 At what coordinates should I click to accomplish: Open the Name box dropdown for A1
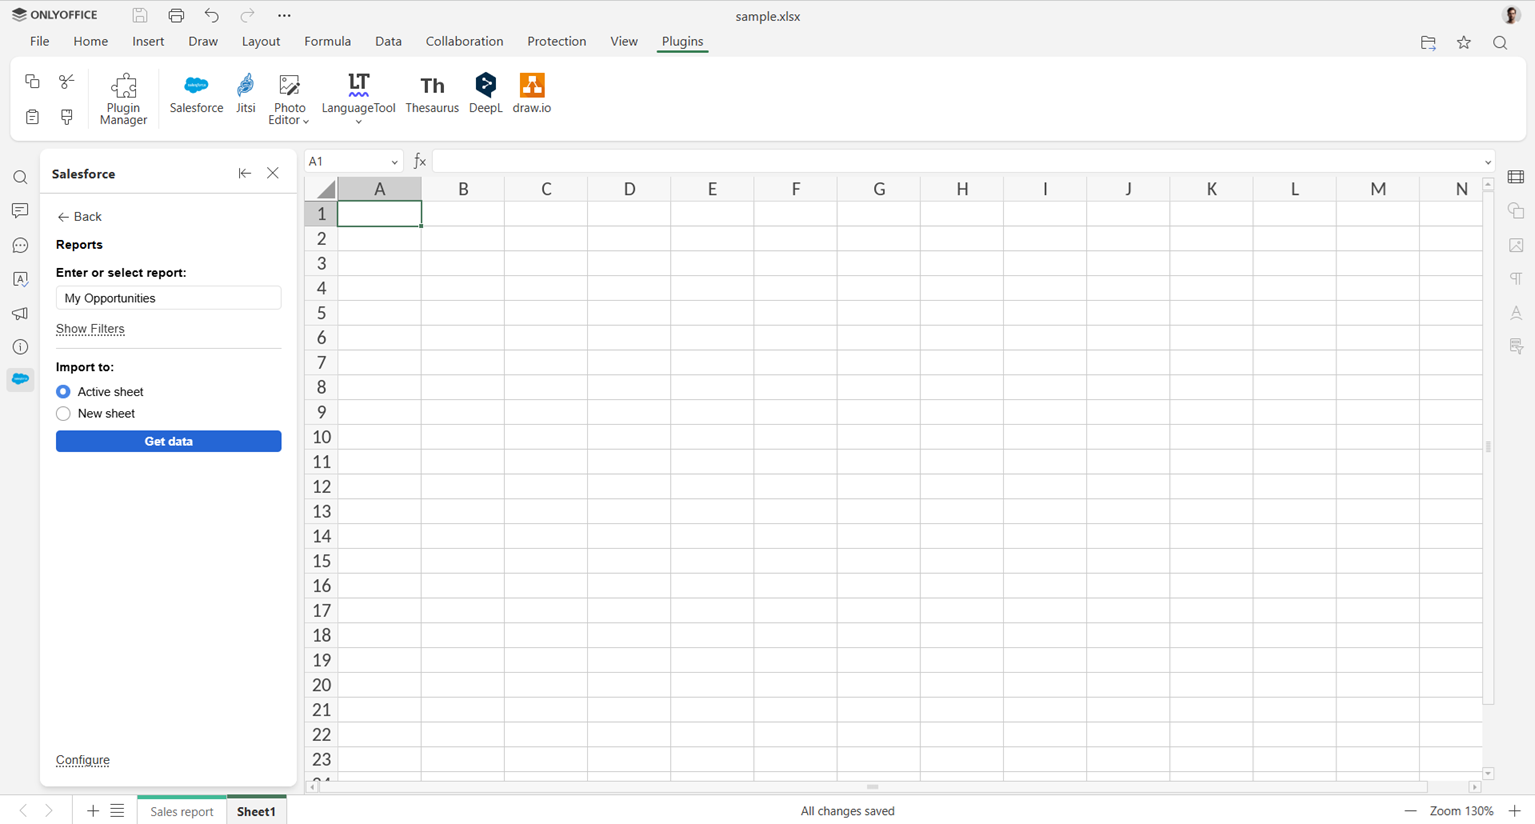(394, 162)
